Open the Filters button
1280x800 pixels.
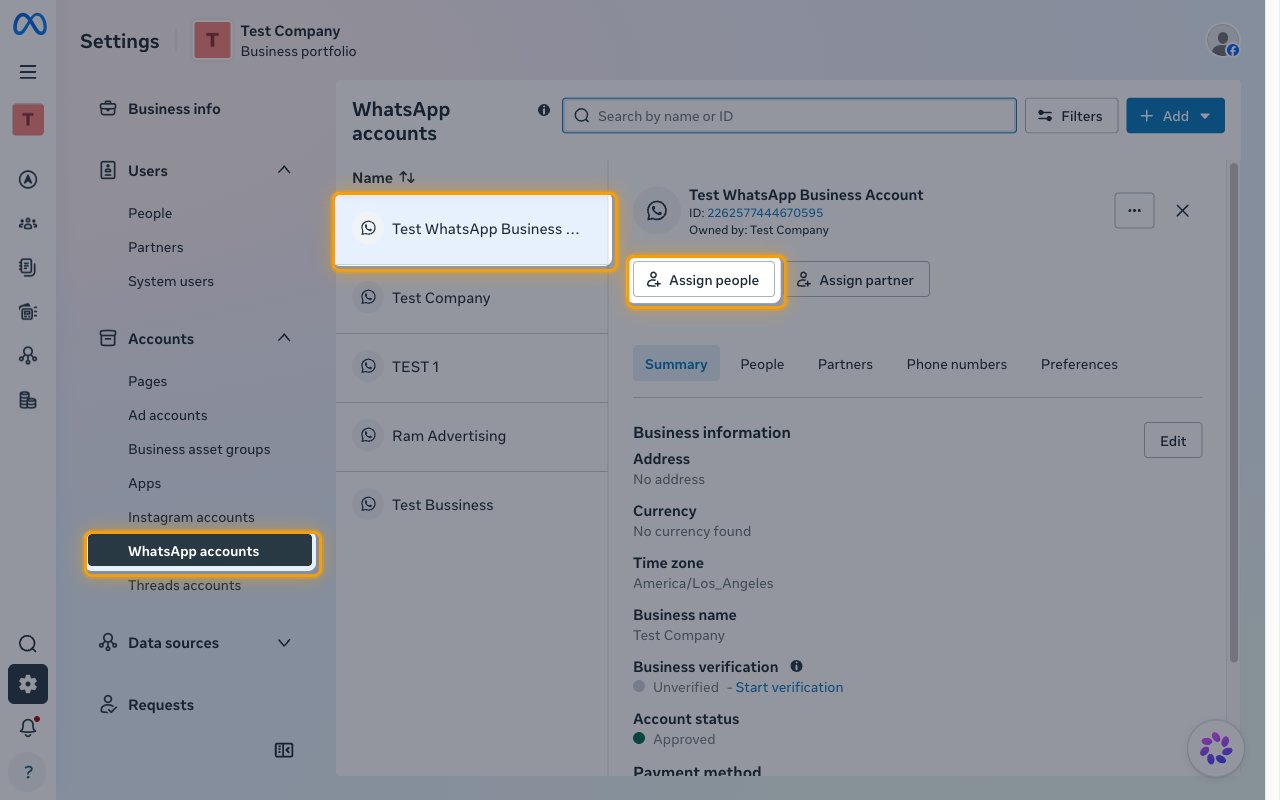click(1071, 116)
